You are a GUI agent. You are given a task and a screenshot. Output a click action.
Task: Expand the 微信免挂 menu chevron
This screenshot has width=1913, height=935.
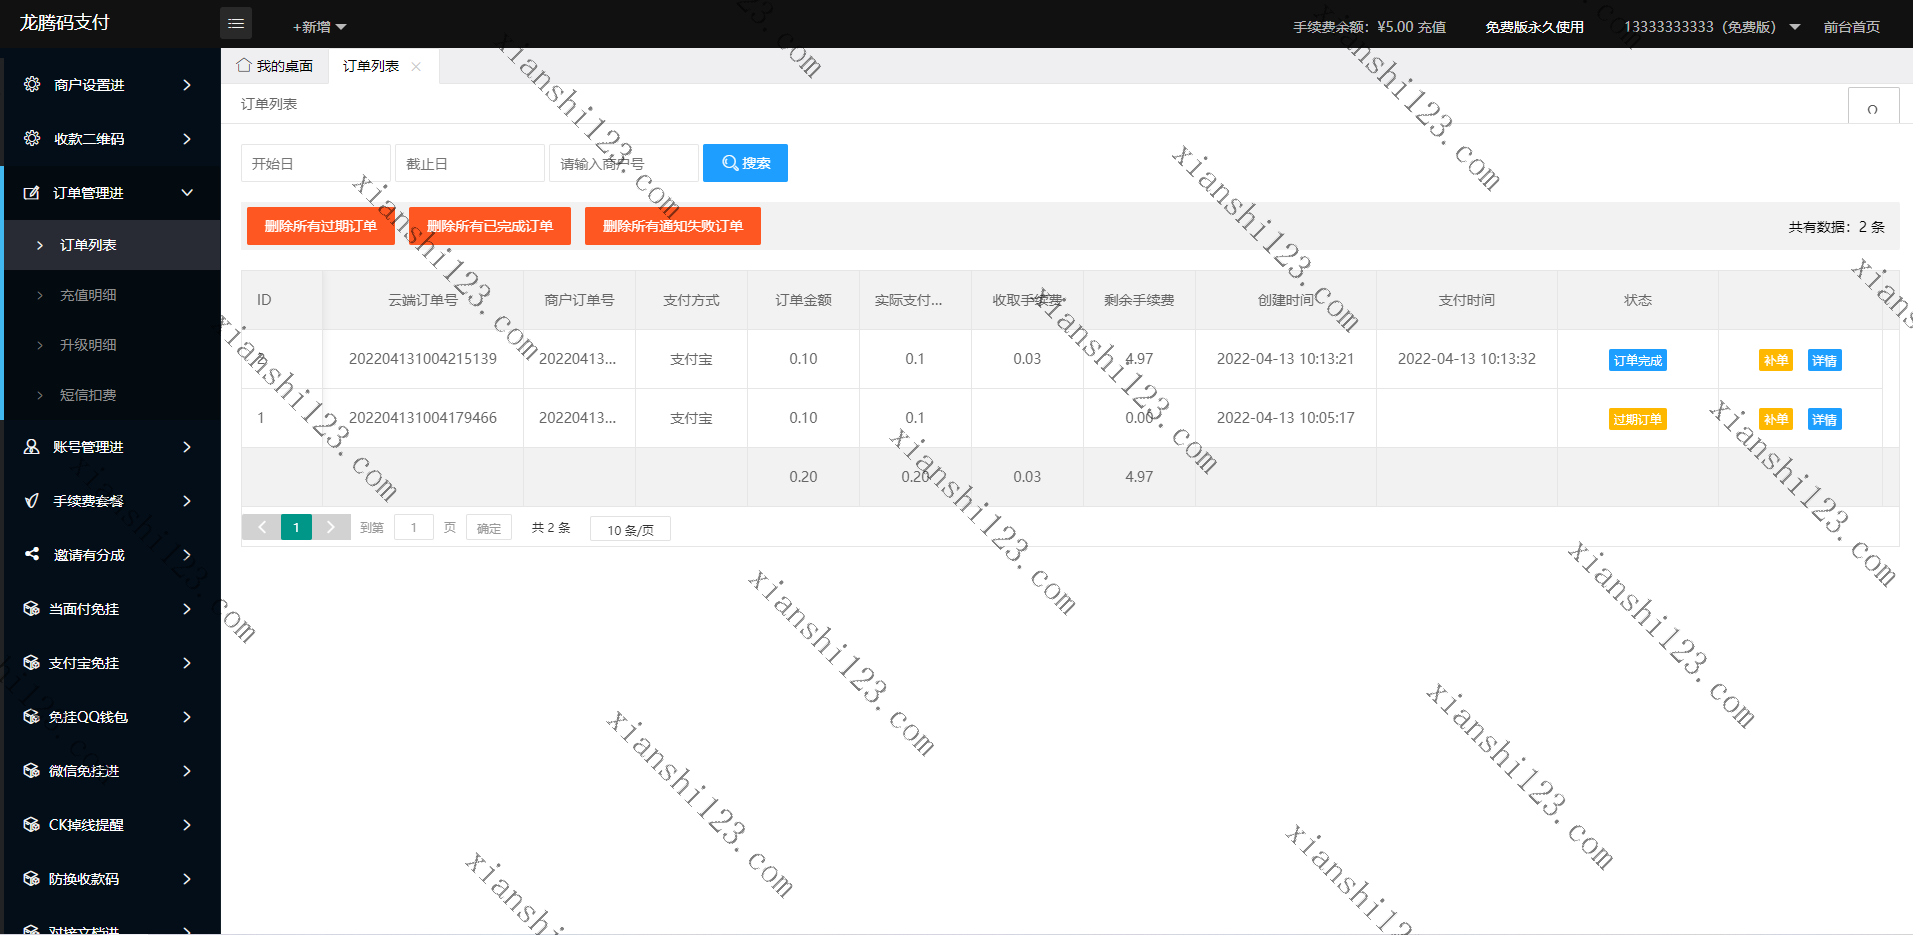tap(187, 771)
